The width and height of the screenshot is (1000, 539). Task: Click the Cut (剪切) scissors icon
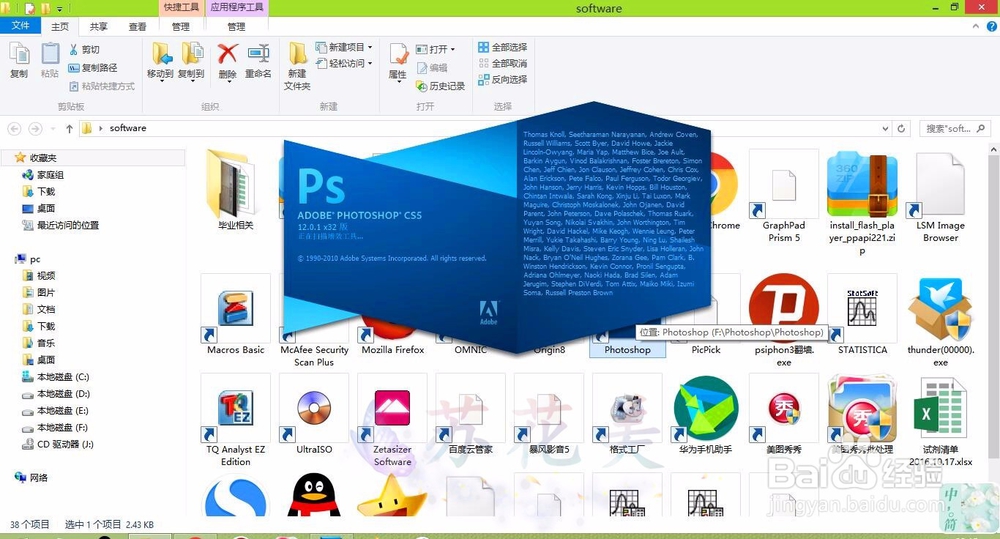pyautogui.click(x=73, y=50)
